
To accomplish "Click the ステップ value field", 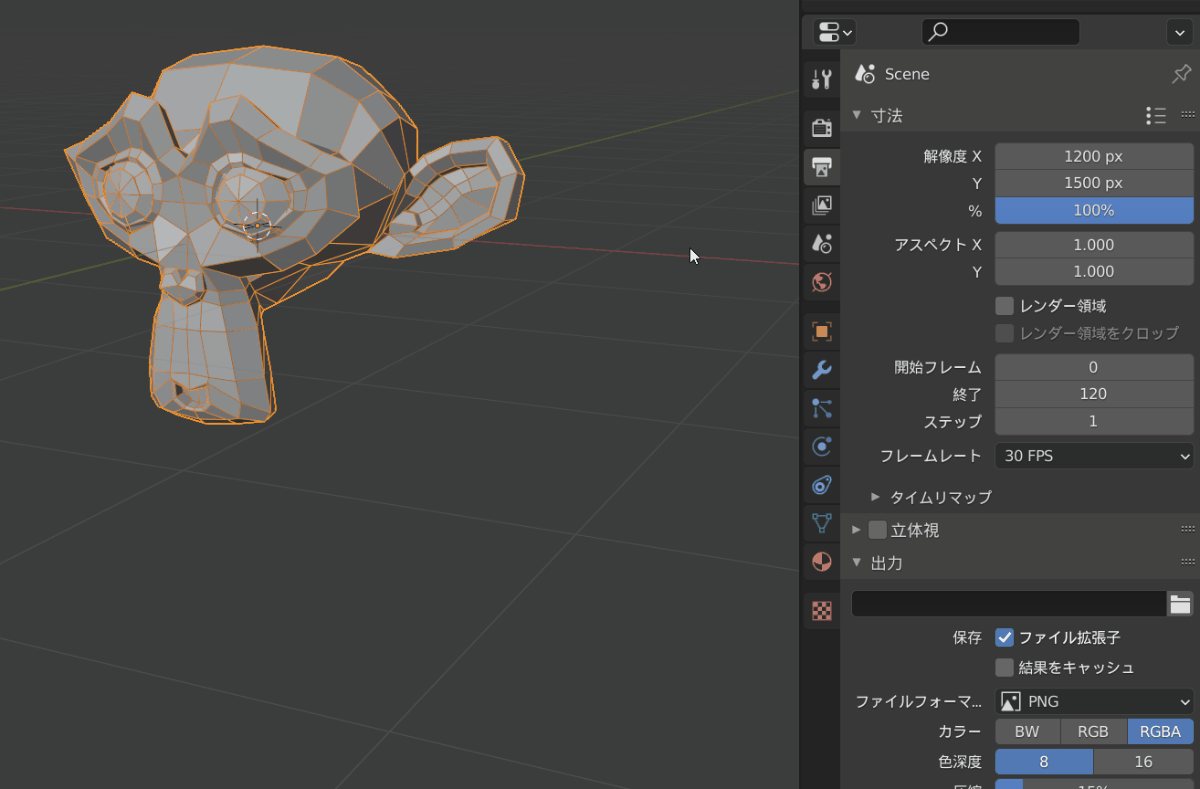I will tap(1094, 422).
